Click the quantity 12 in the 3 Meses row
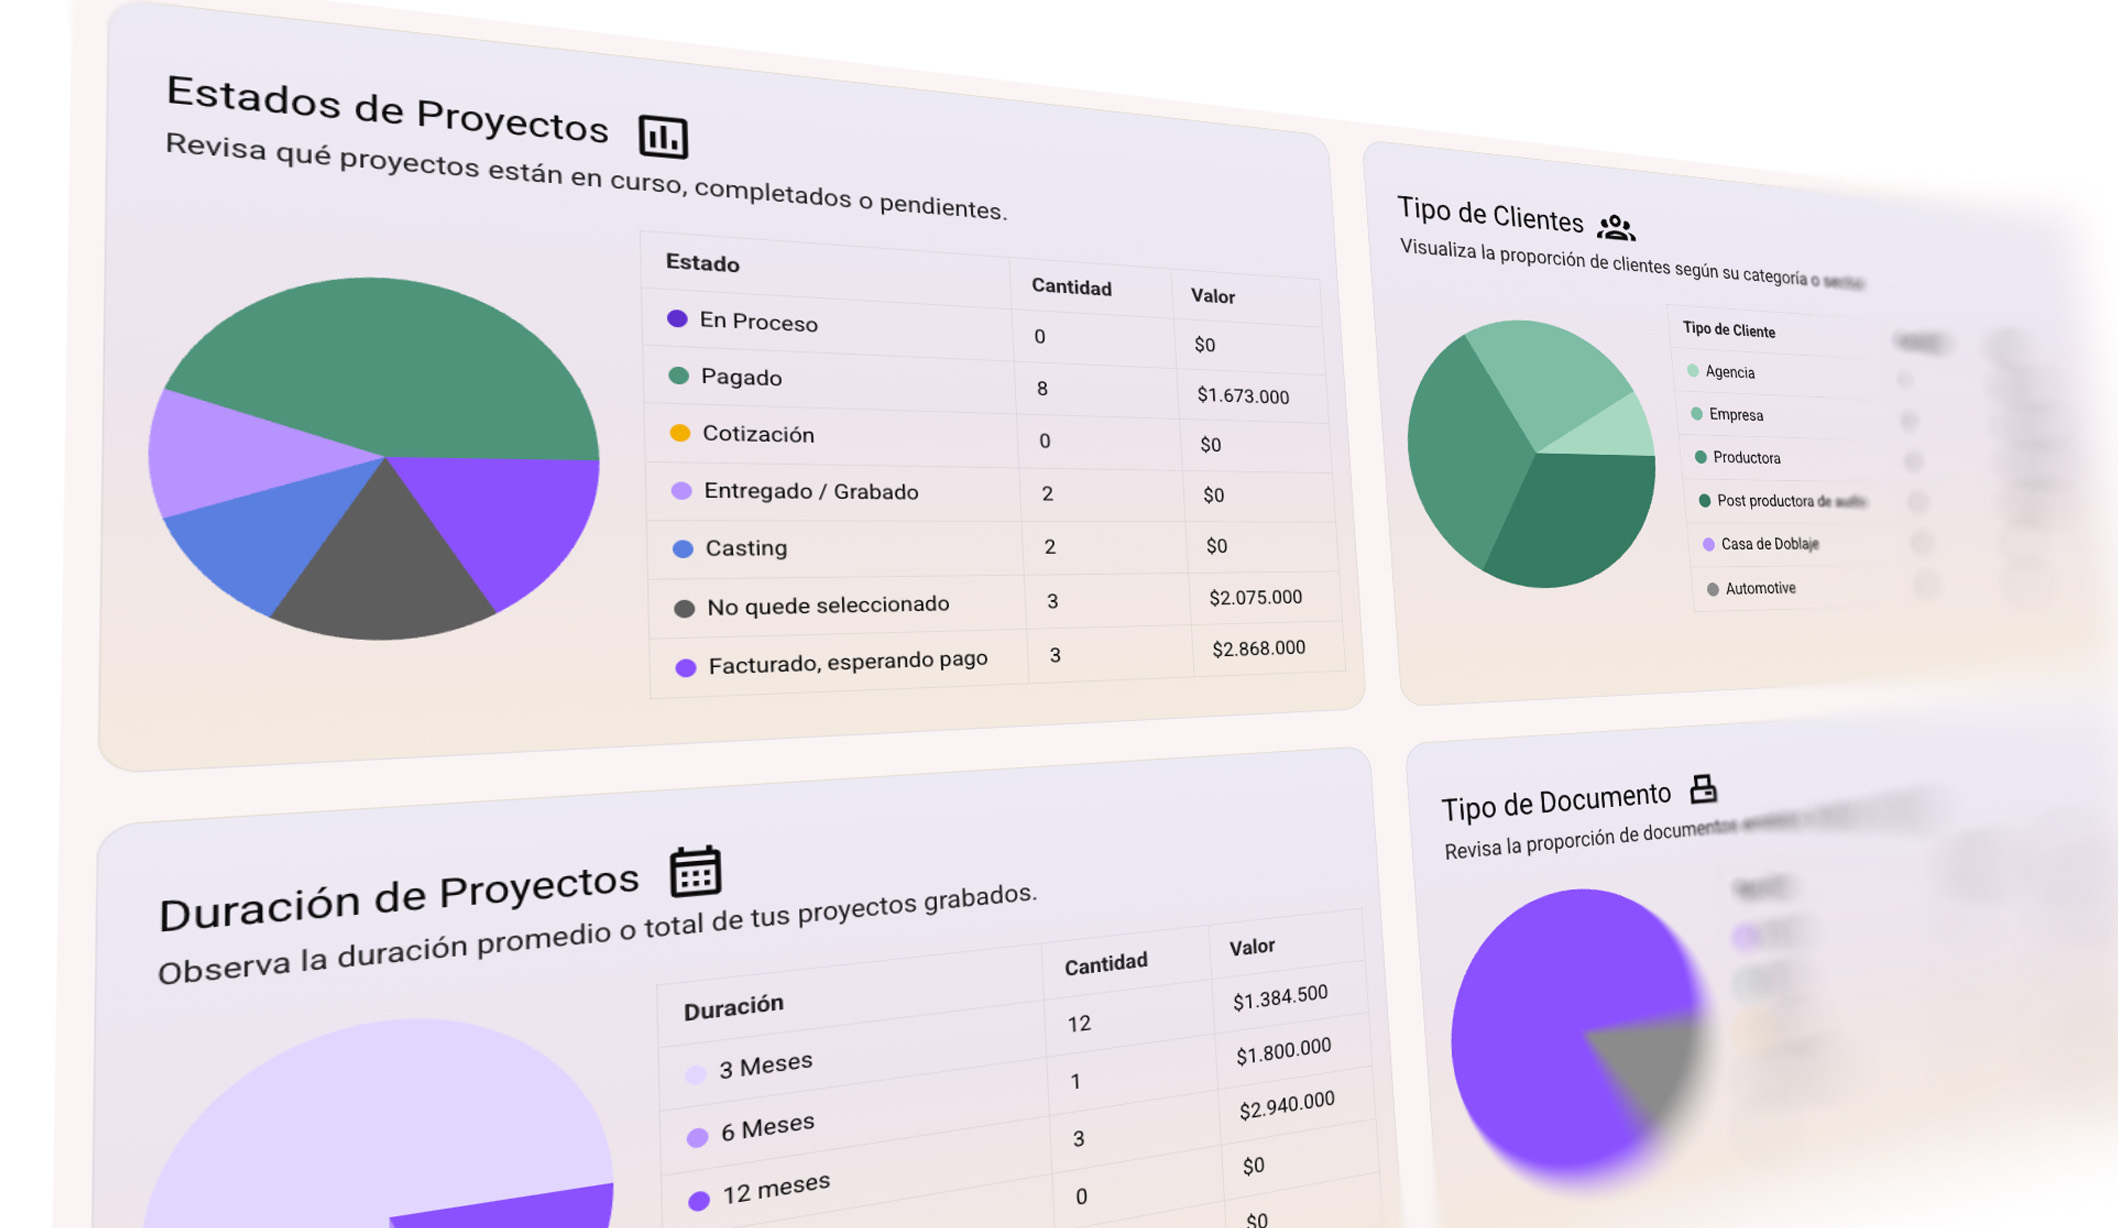This screenshot has height=1228, width=2118. pyautogui.click(x=1078, y=1023)
